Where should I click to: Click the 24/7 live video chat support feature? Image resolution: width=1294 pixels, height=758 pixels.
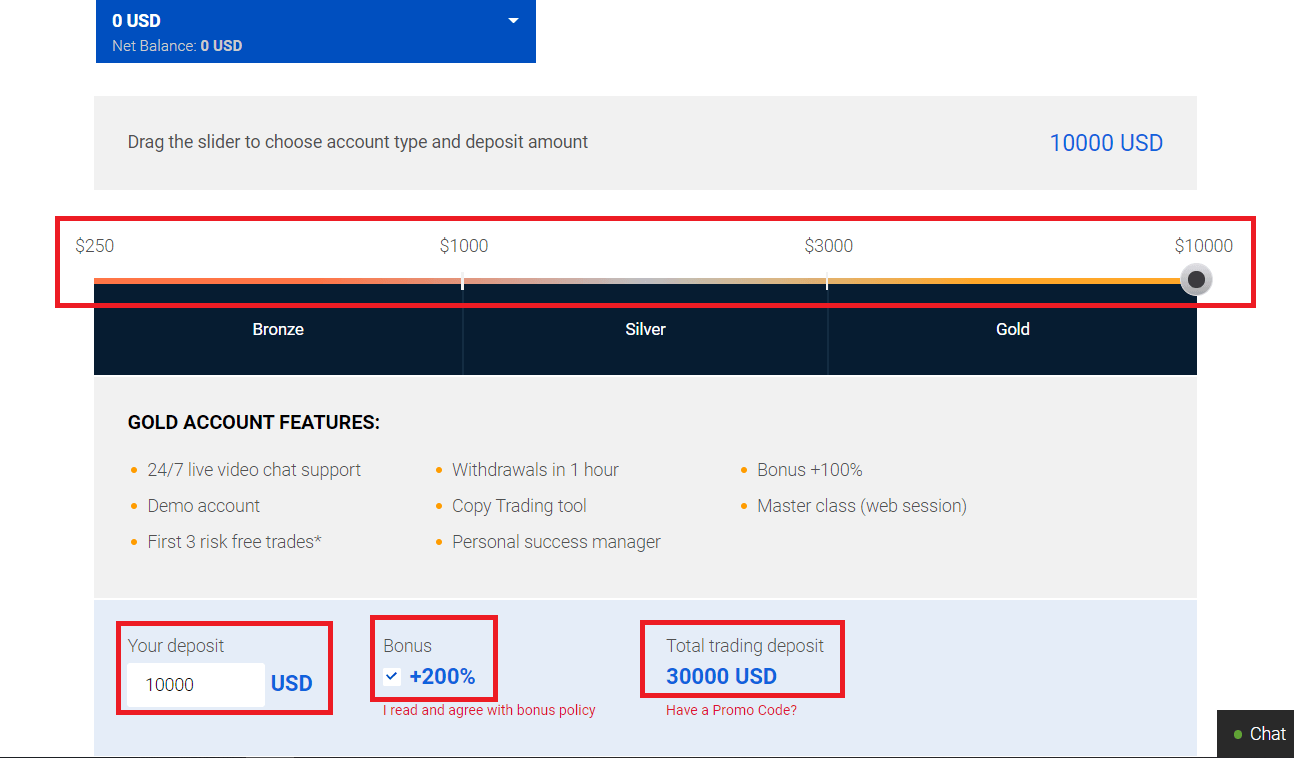[x=254, y=470]
